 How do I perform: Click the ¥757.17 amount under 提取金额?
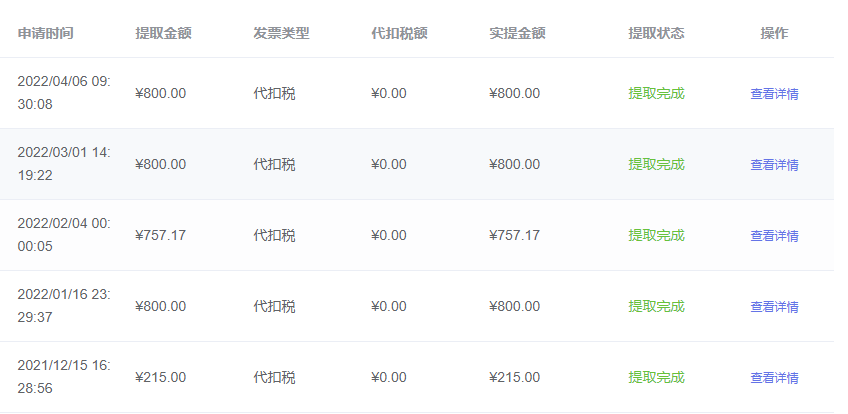point(160,236)
